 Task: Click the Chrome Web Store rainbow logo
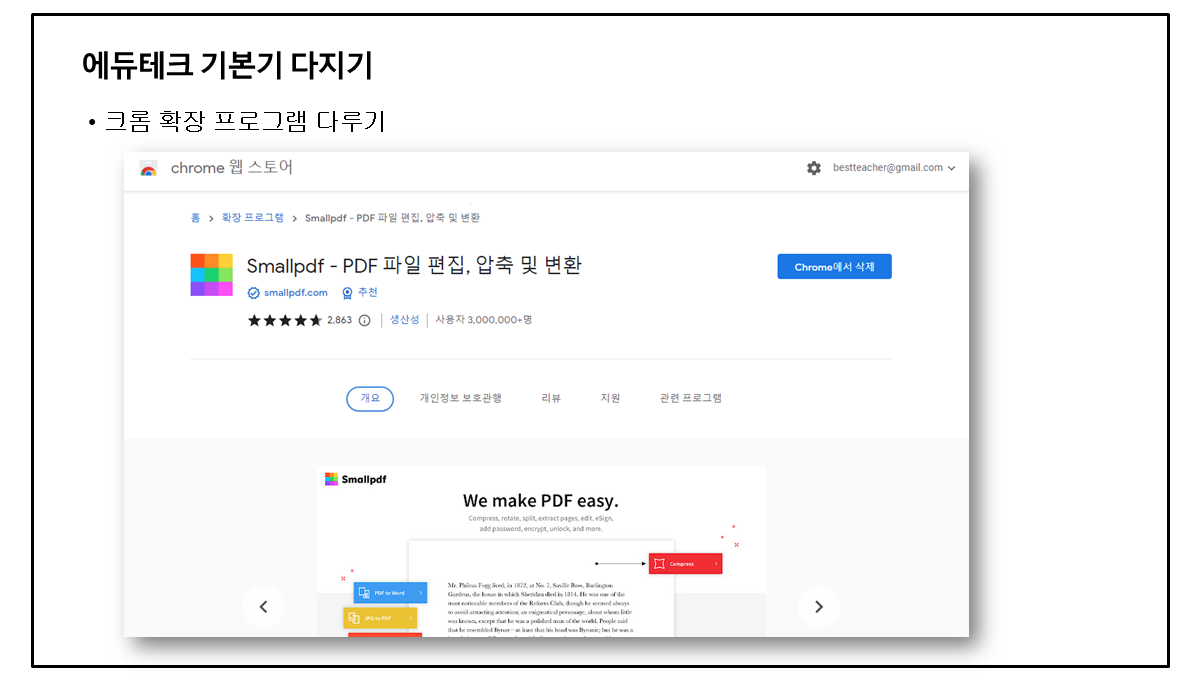(148, 168)
